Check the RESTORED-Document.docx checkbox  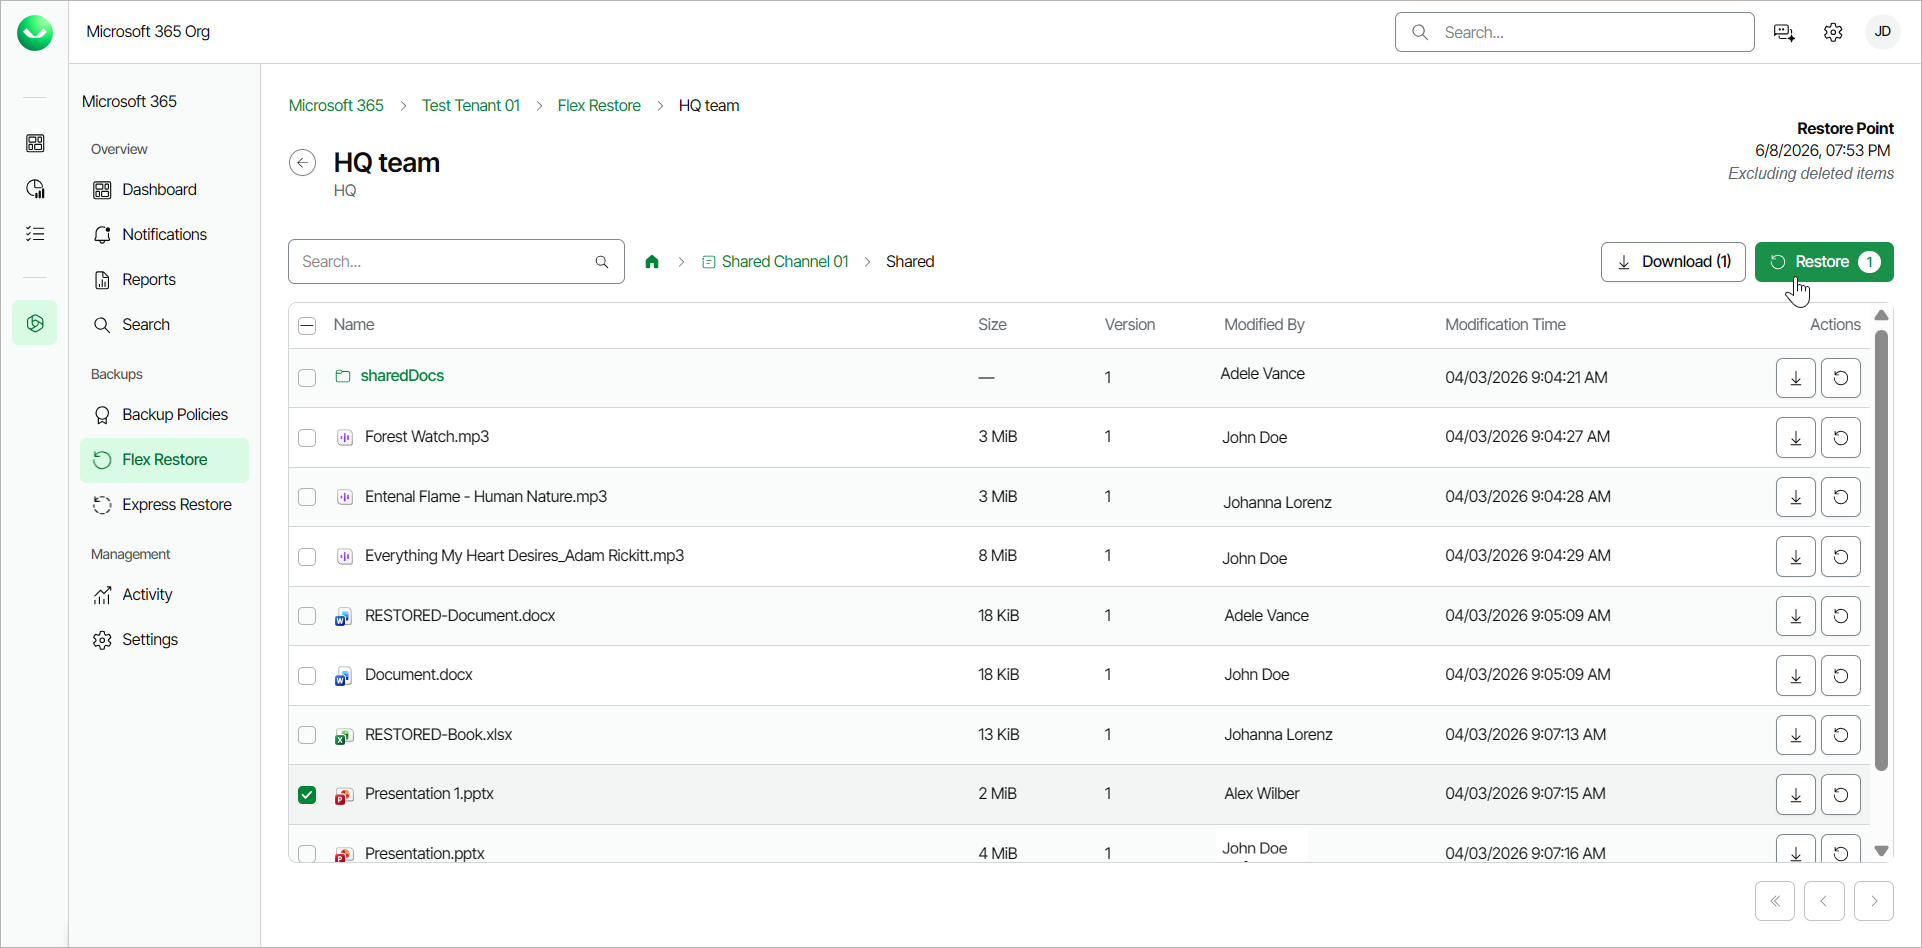tap(307, 616)
